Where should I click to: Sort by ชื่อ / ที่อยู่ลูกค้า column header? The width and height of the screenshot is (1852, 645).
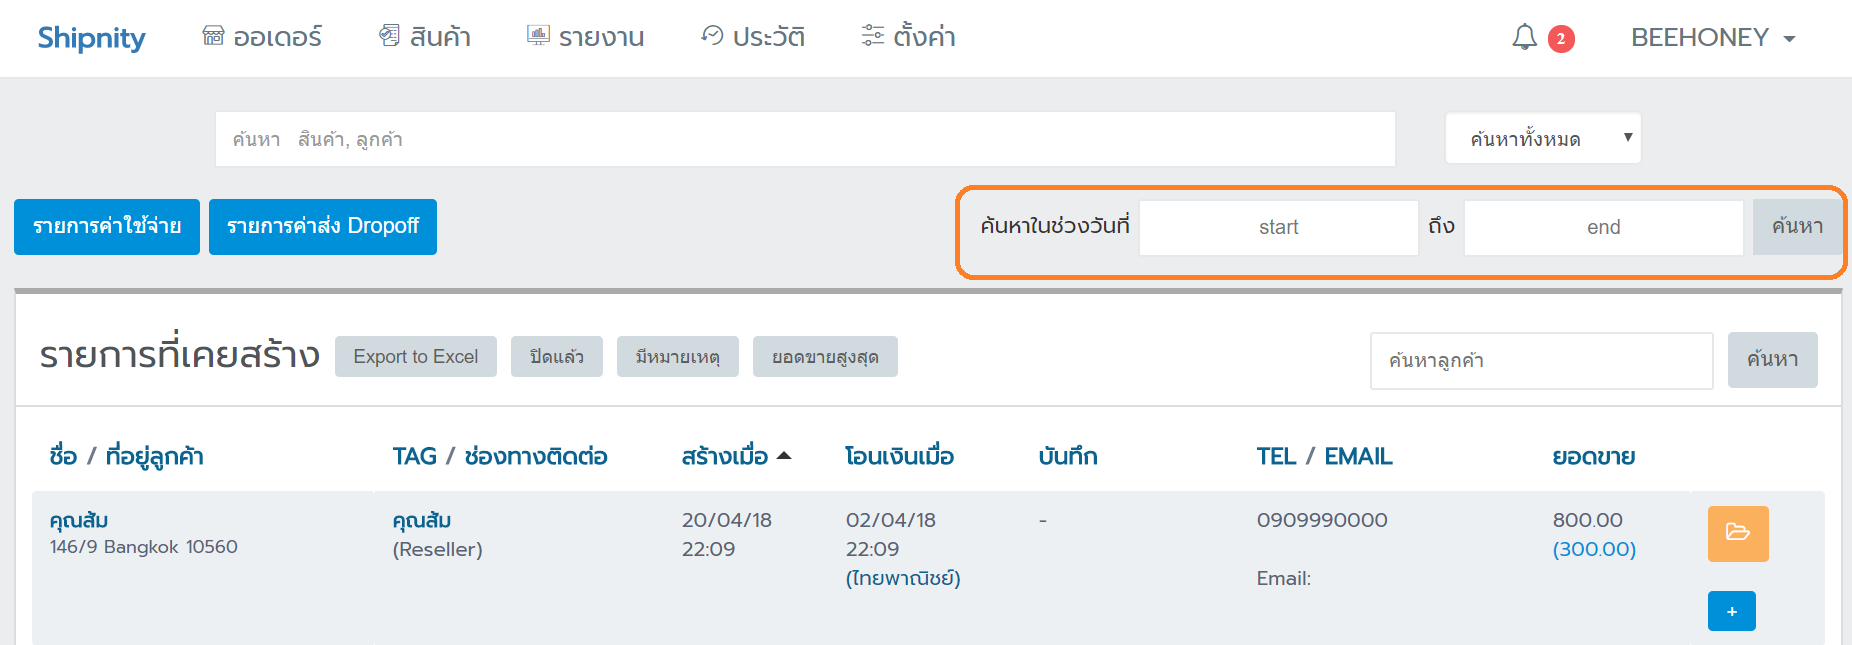click(x=127, y=457)
